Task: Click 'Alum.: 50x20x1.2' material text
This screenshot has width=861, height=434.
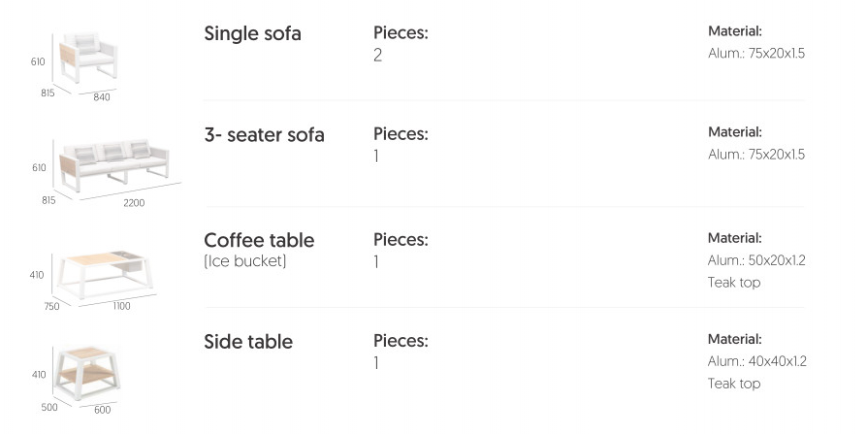Action: (756, 260)
